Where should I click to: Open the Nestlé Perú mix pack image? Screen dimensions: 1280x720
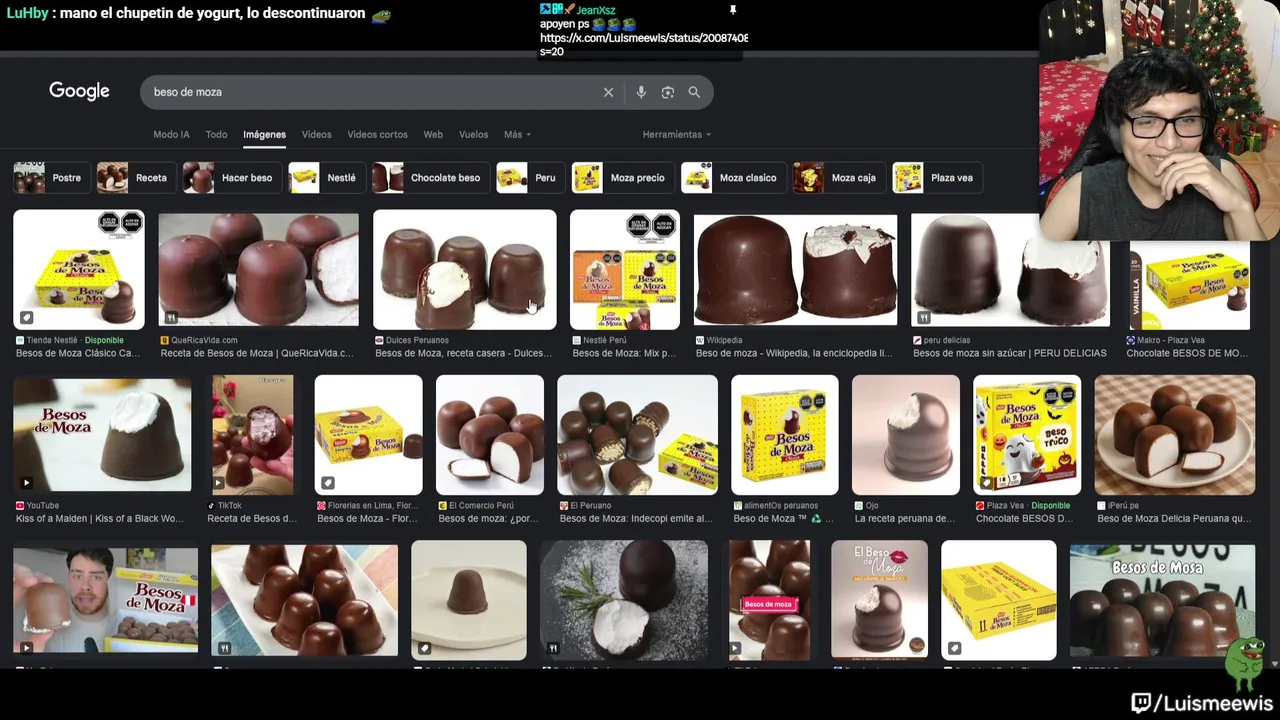coord(625,270)
